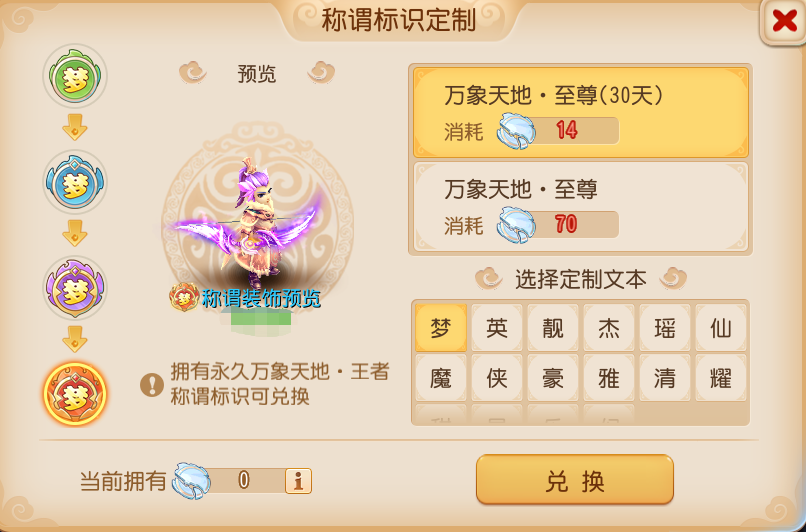Pick the 耀 character tile
Image resolution: width=806 pixels, height=532 pixels.
point(721,378)
